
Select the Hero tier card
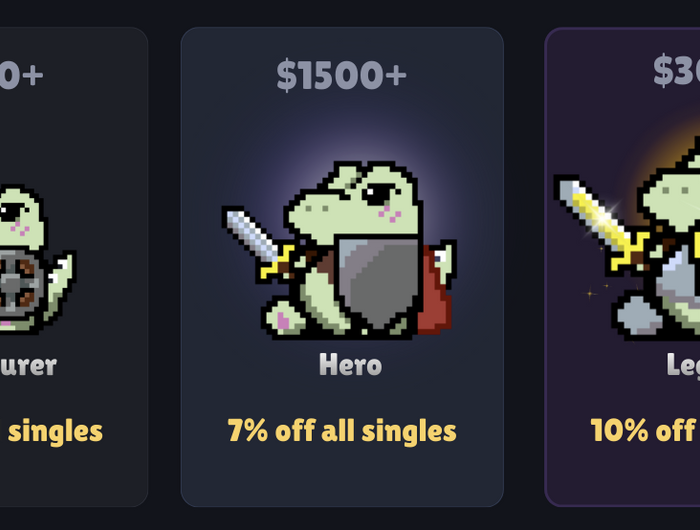[x=342, y=267]
